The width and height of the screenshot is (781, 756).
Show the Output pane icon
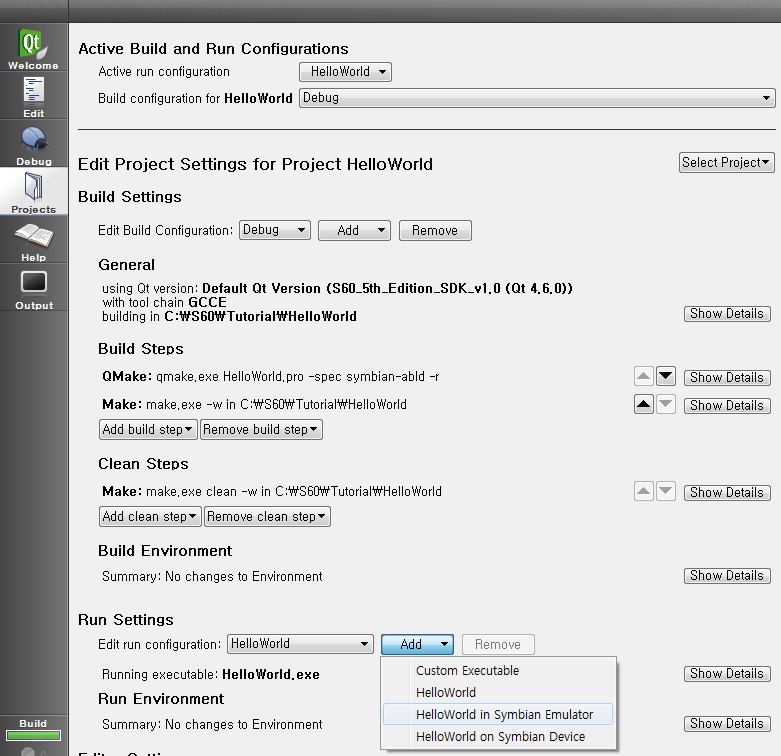[33, 287]
